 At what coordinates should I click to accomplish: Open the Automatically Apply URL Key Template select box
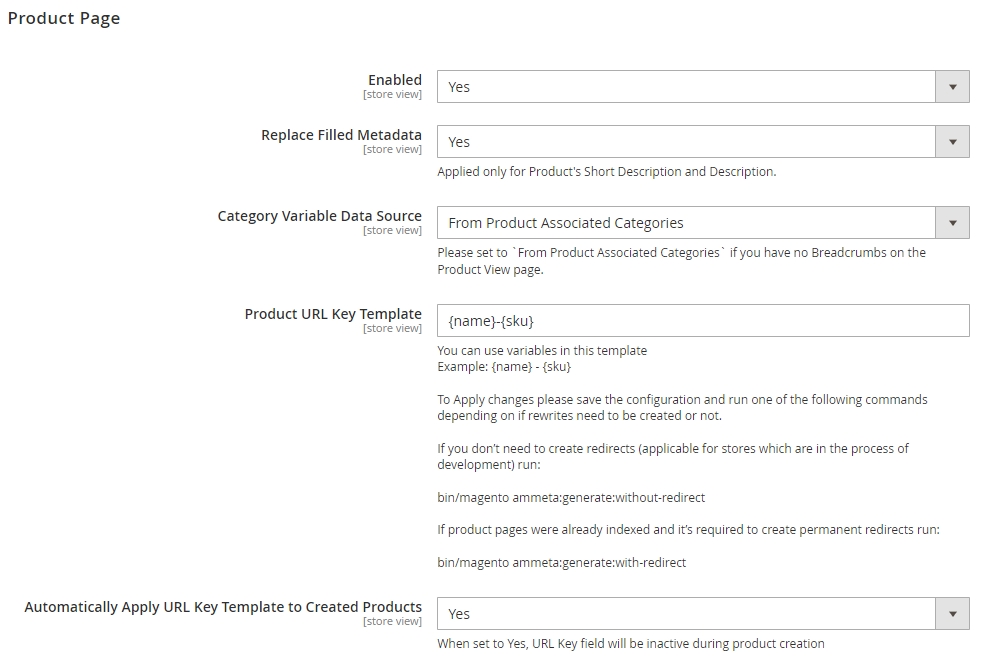[x=703, y=613]
